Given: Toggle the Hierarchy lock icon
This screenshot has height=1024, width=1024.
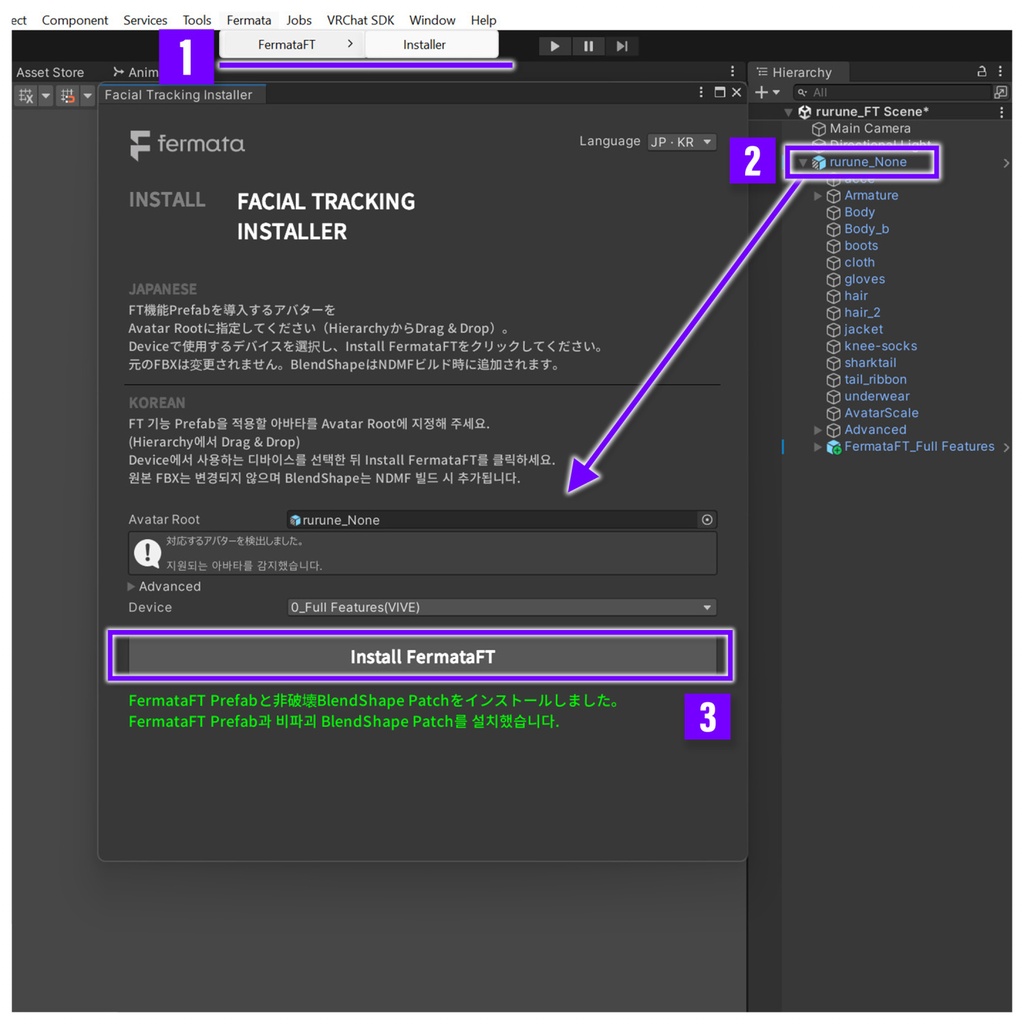Looking at the screenshot, I should (982, 72).
